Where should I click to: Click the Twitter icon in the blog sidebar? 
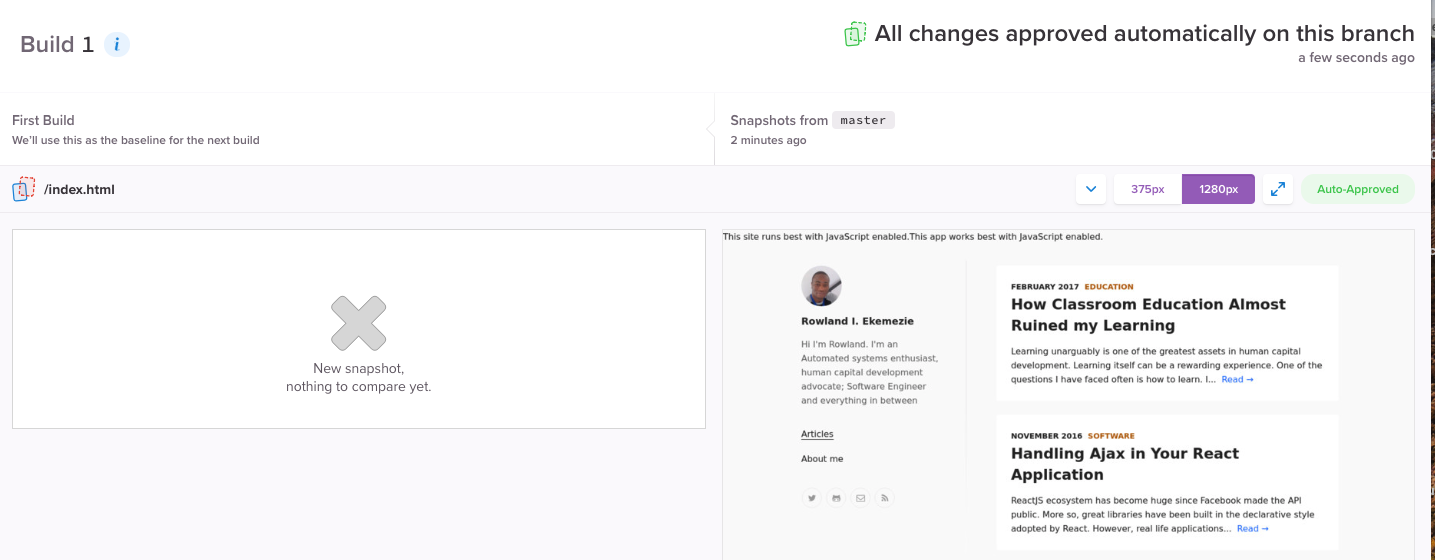[812, 498]
